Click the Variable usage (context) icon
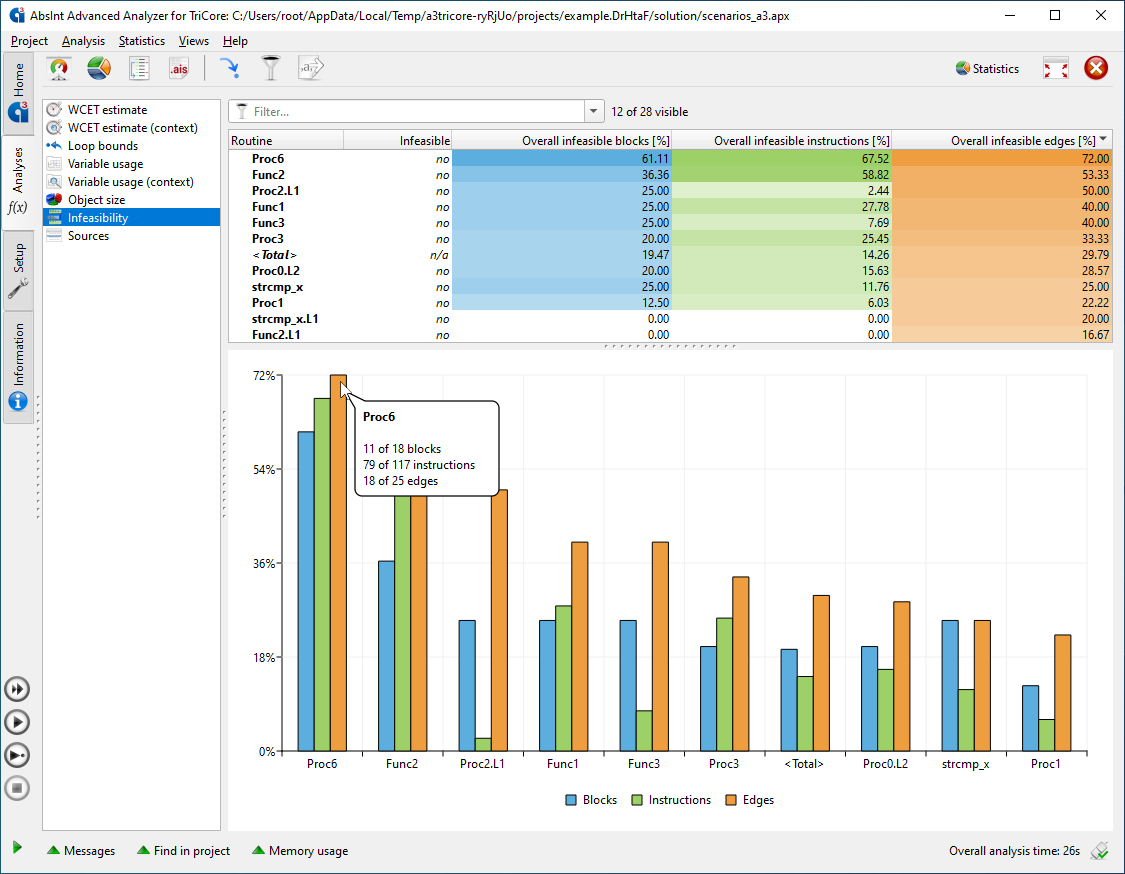1125x874 pixels. pos(55,182)
